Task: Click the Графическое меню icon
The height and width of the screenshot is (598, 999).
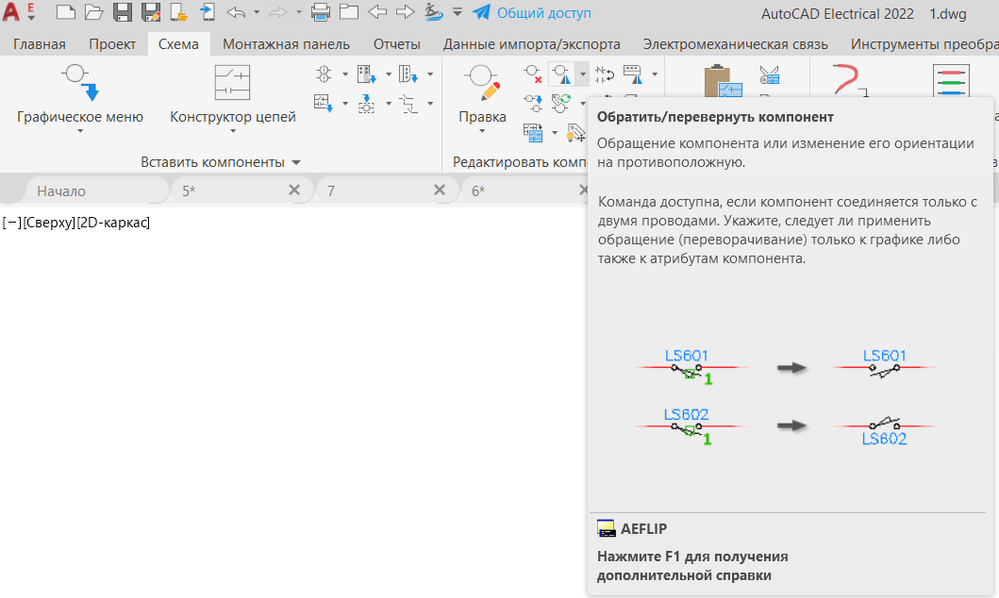Action: click(80, 82)
